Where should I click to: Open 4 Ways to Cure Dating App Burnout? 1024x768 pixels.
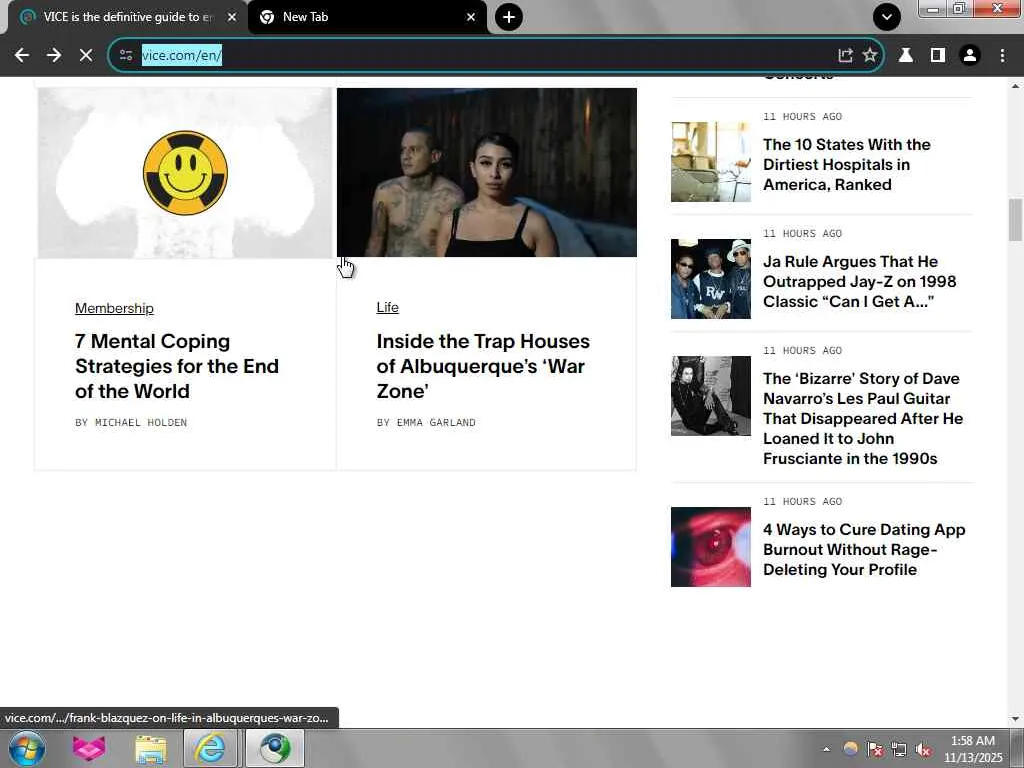[864, 549]
